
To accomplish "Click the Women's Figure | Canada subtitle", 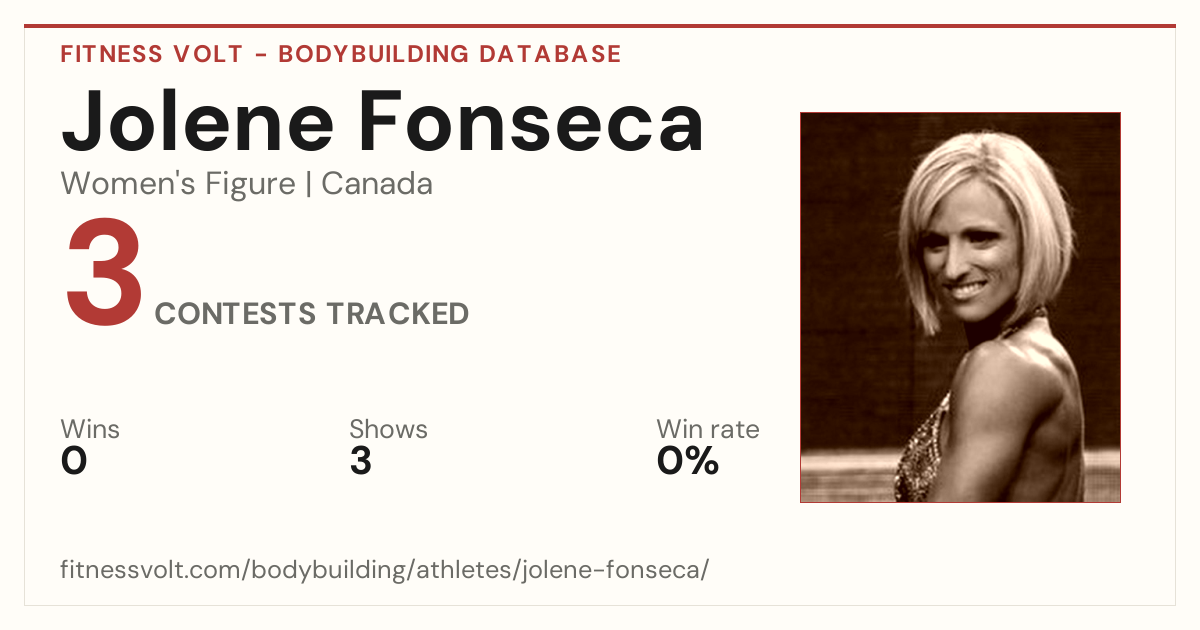I will click(247, 184).
